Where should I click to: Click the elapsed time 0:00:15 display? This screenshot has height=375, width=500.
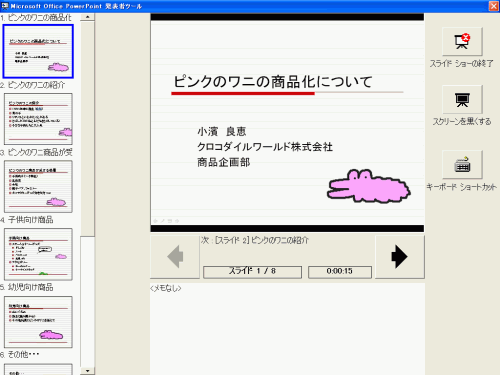click(x=340, y=272)
